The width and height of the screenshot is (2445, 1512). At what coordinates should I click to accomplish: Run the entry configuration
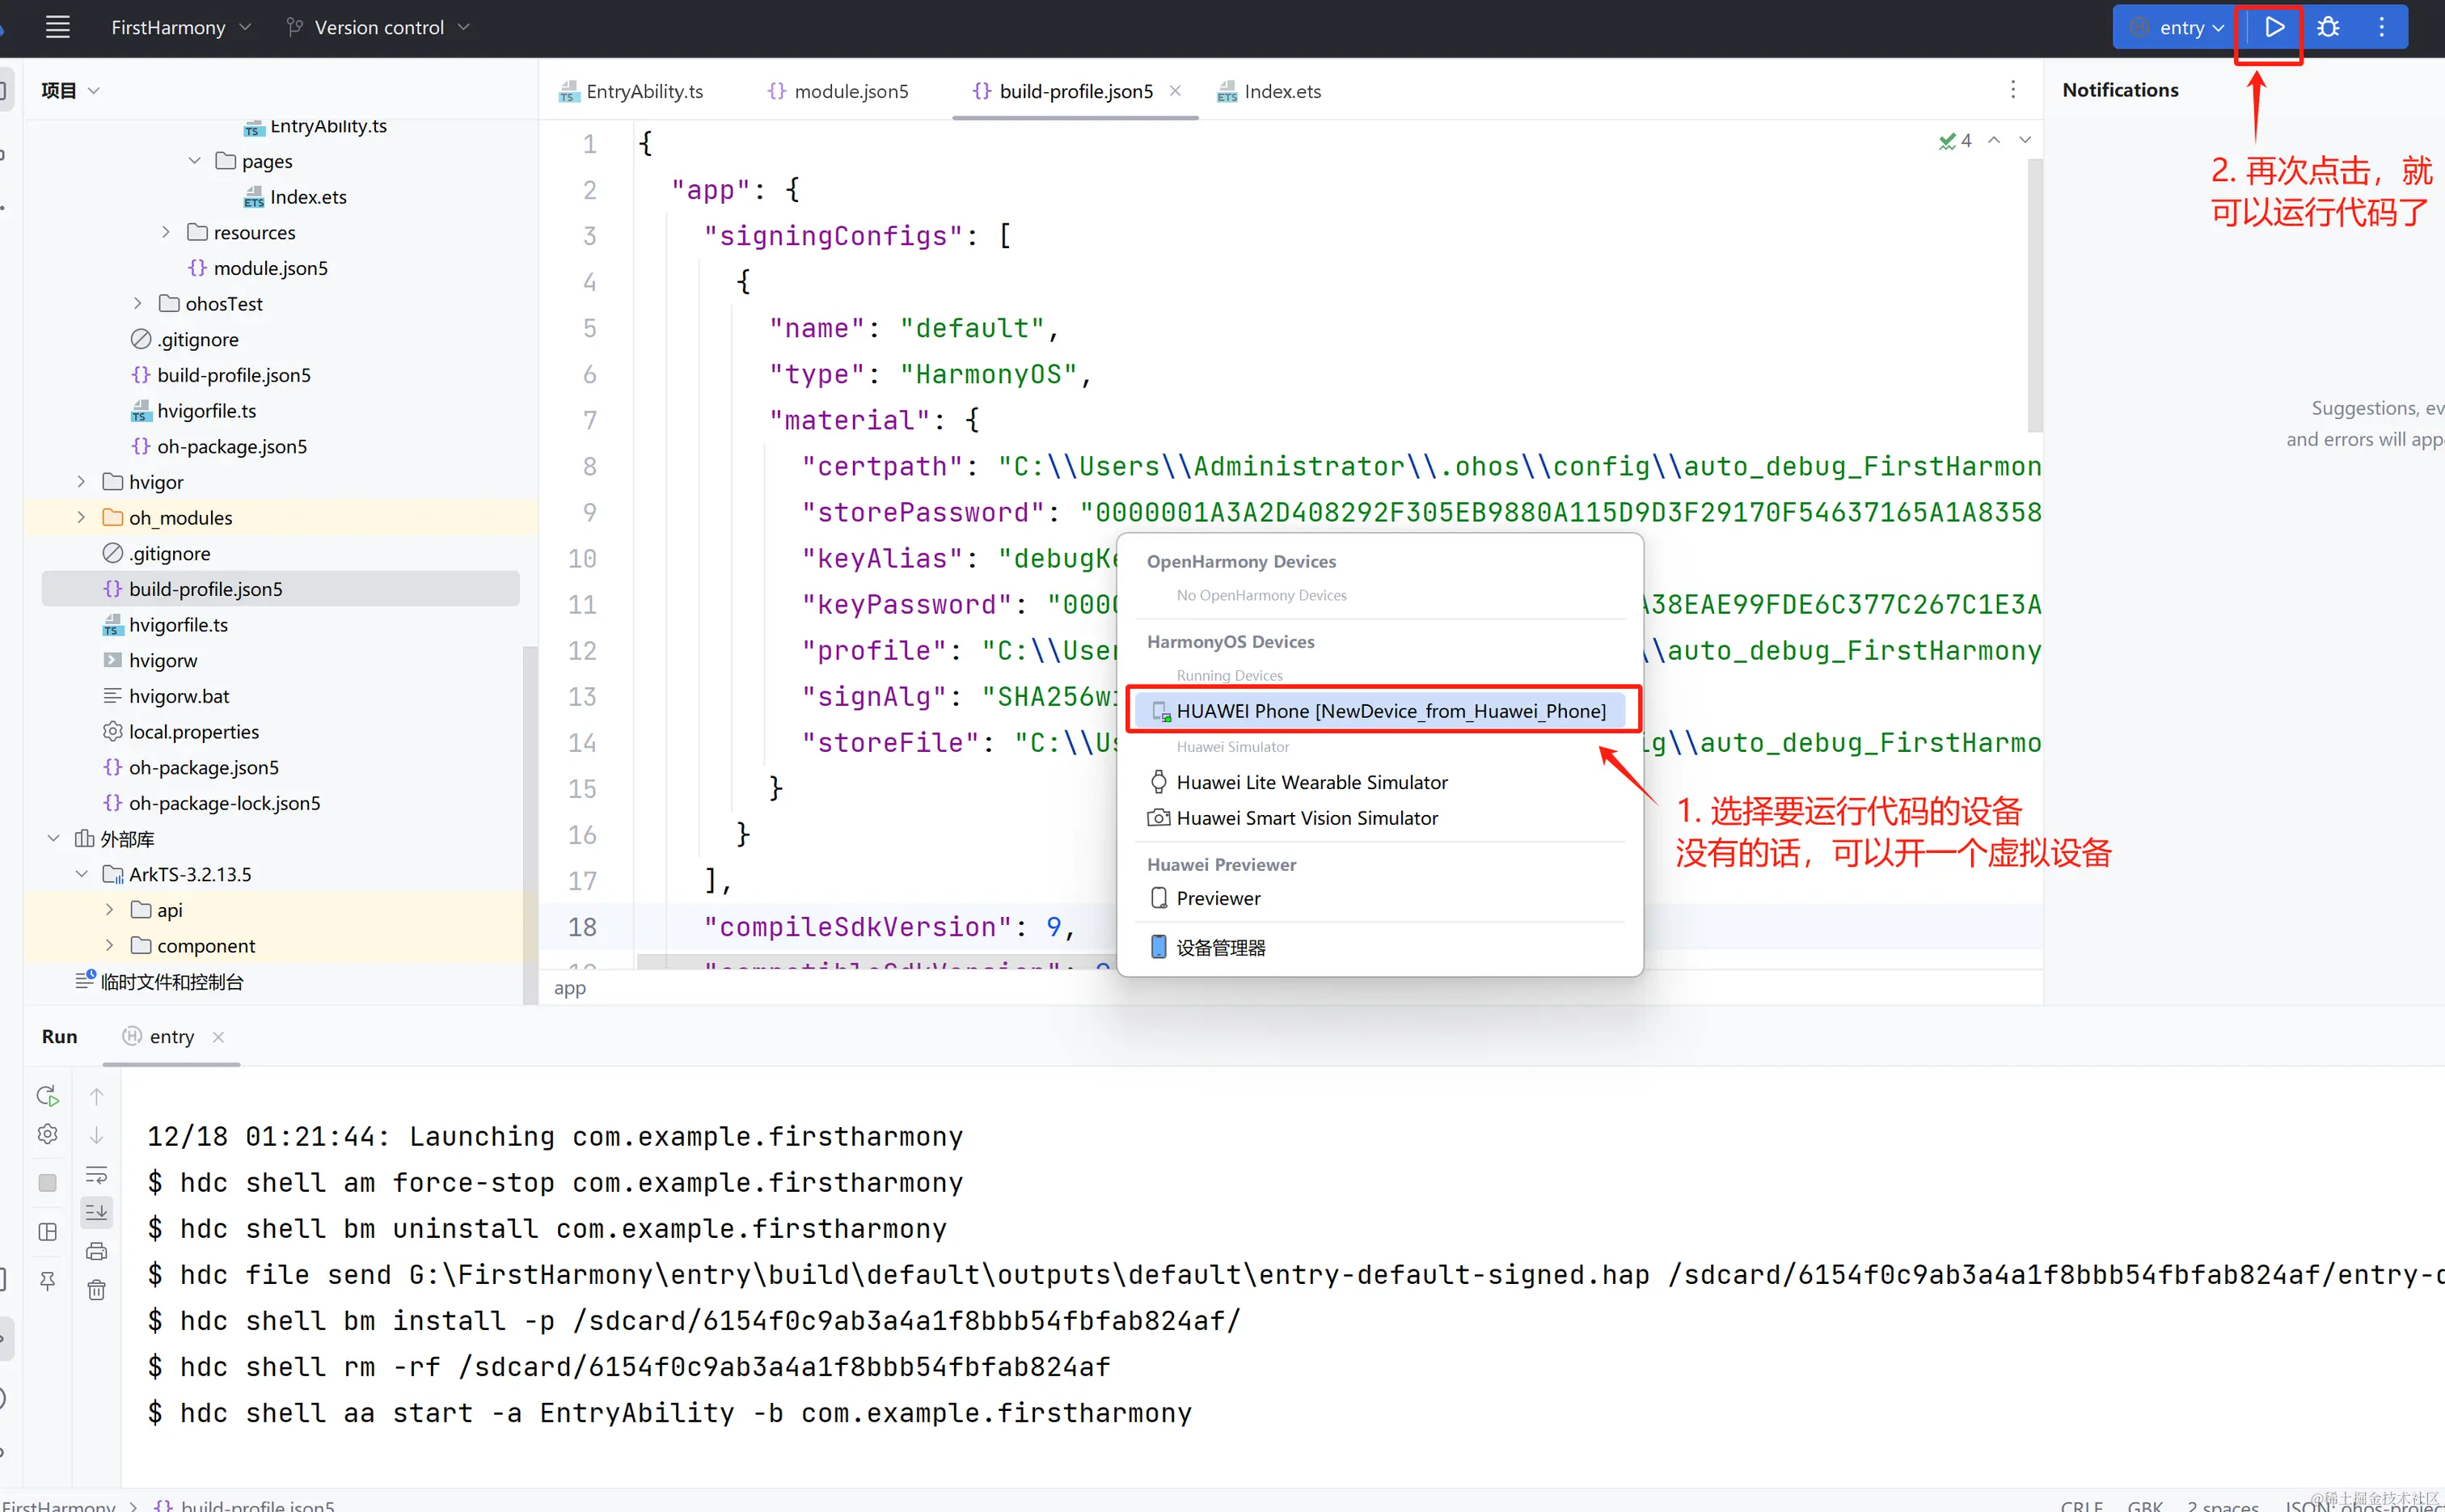[x=2274, y=27]
